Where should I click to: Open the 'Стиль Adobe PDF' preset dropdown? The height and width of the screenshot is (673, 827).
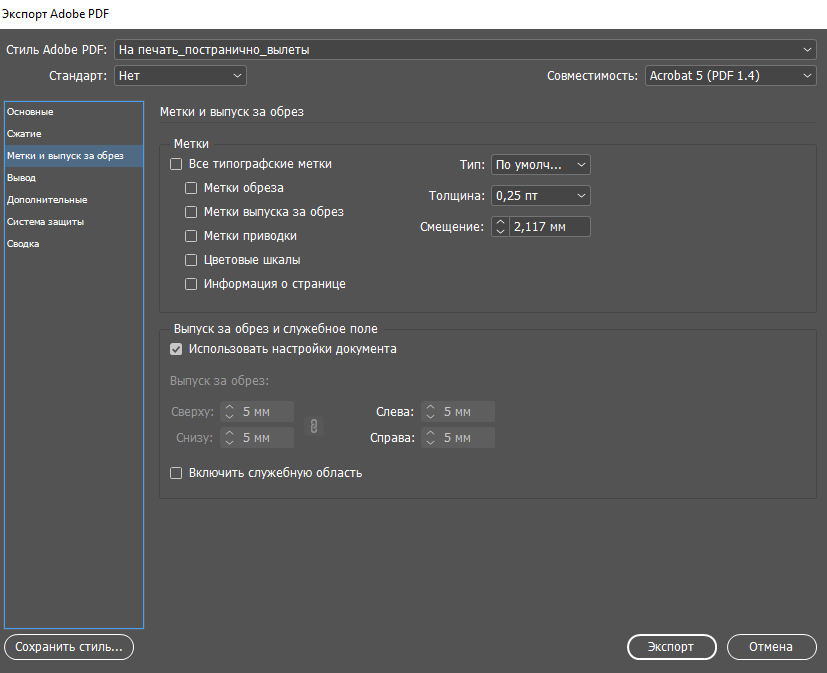(x=465, y=50)
